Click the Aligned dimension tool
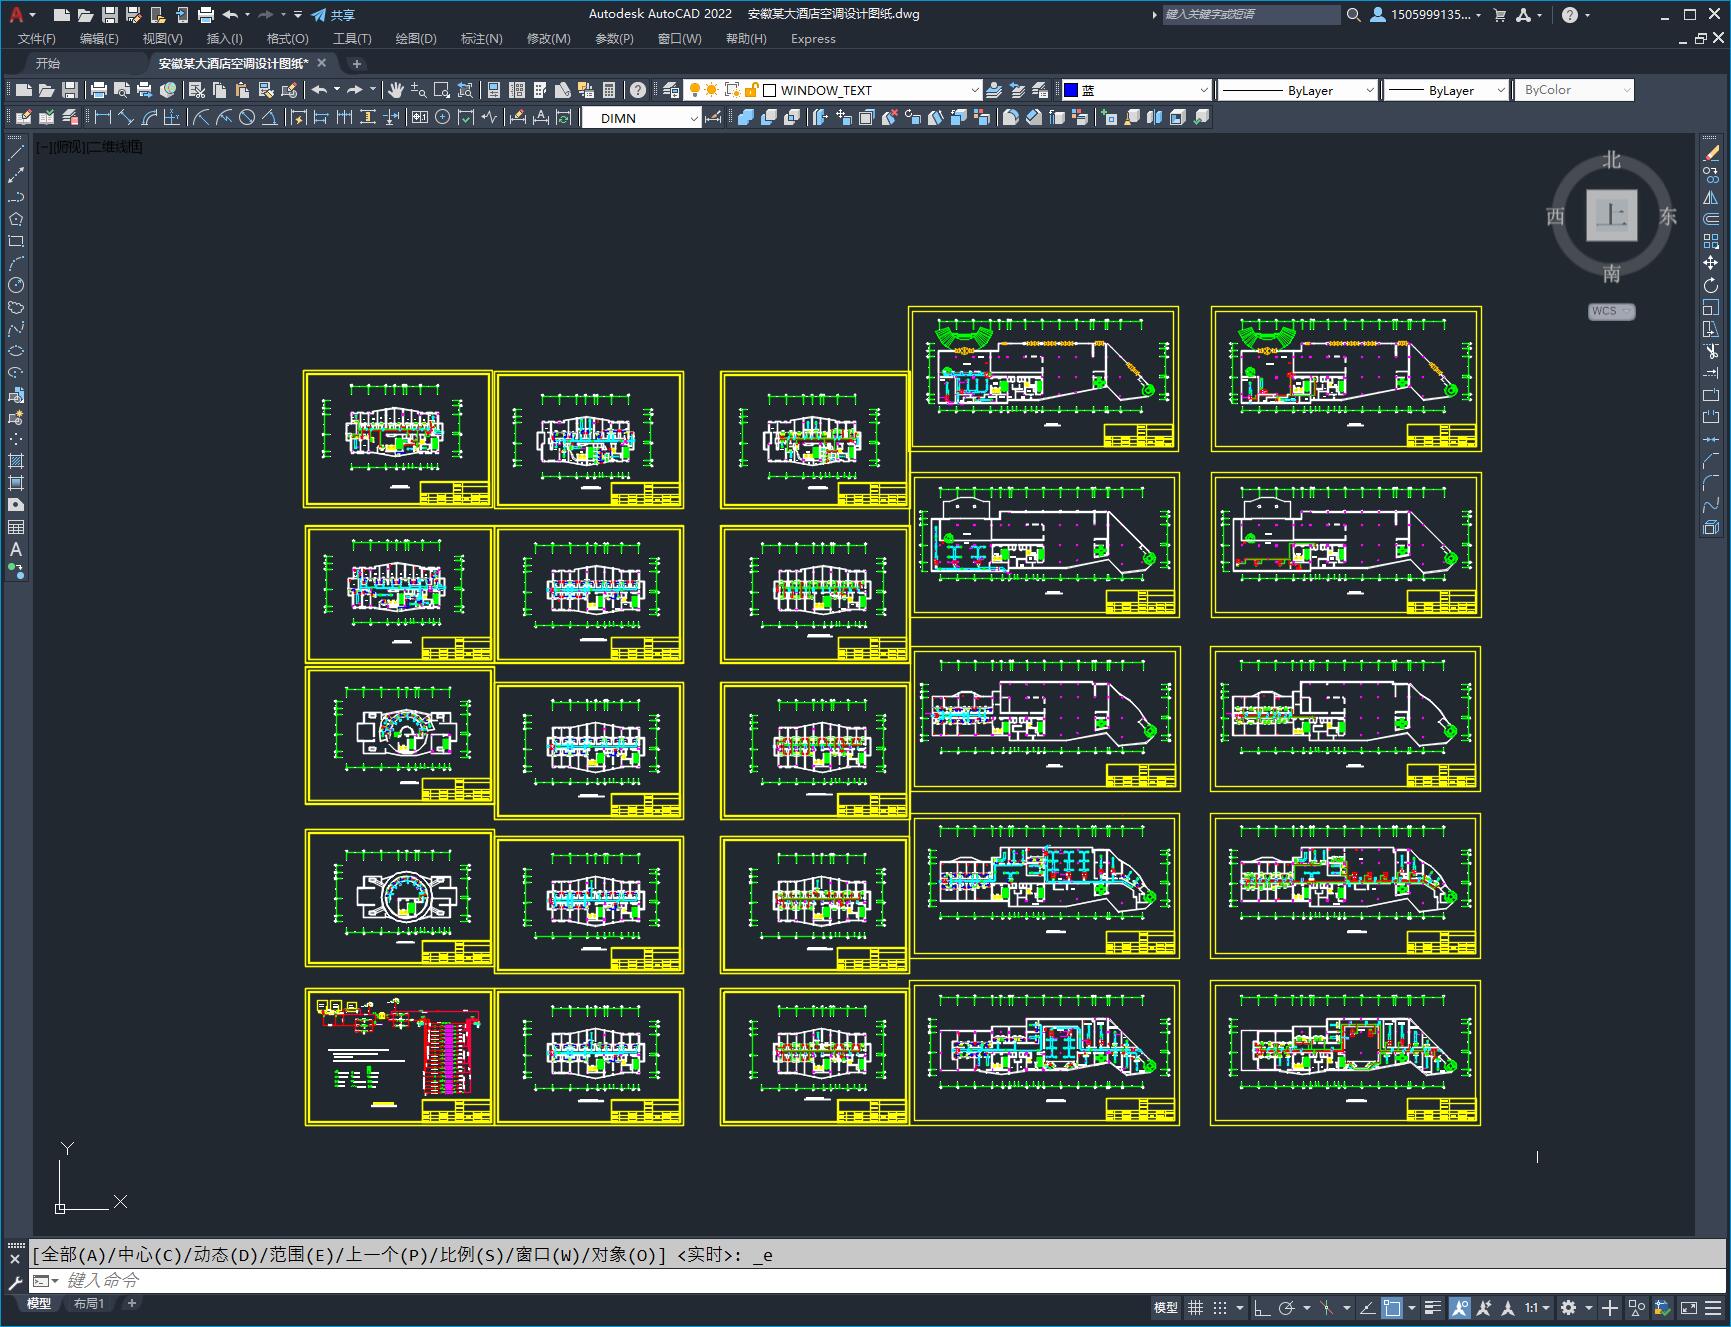The image size is (1731, 1327). point(126,117)
